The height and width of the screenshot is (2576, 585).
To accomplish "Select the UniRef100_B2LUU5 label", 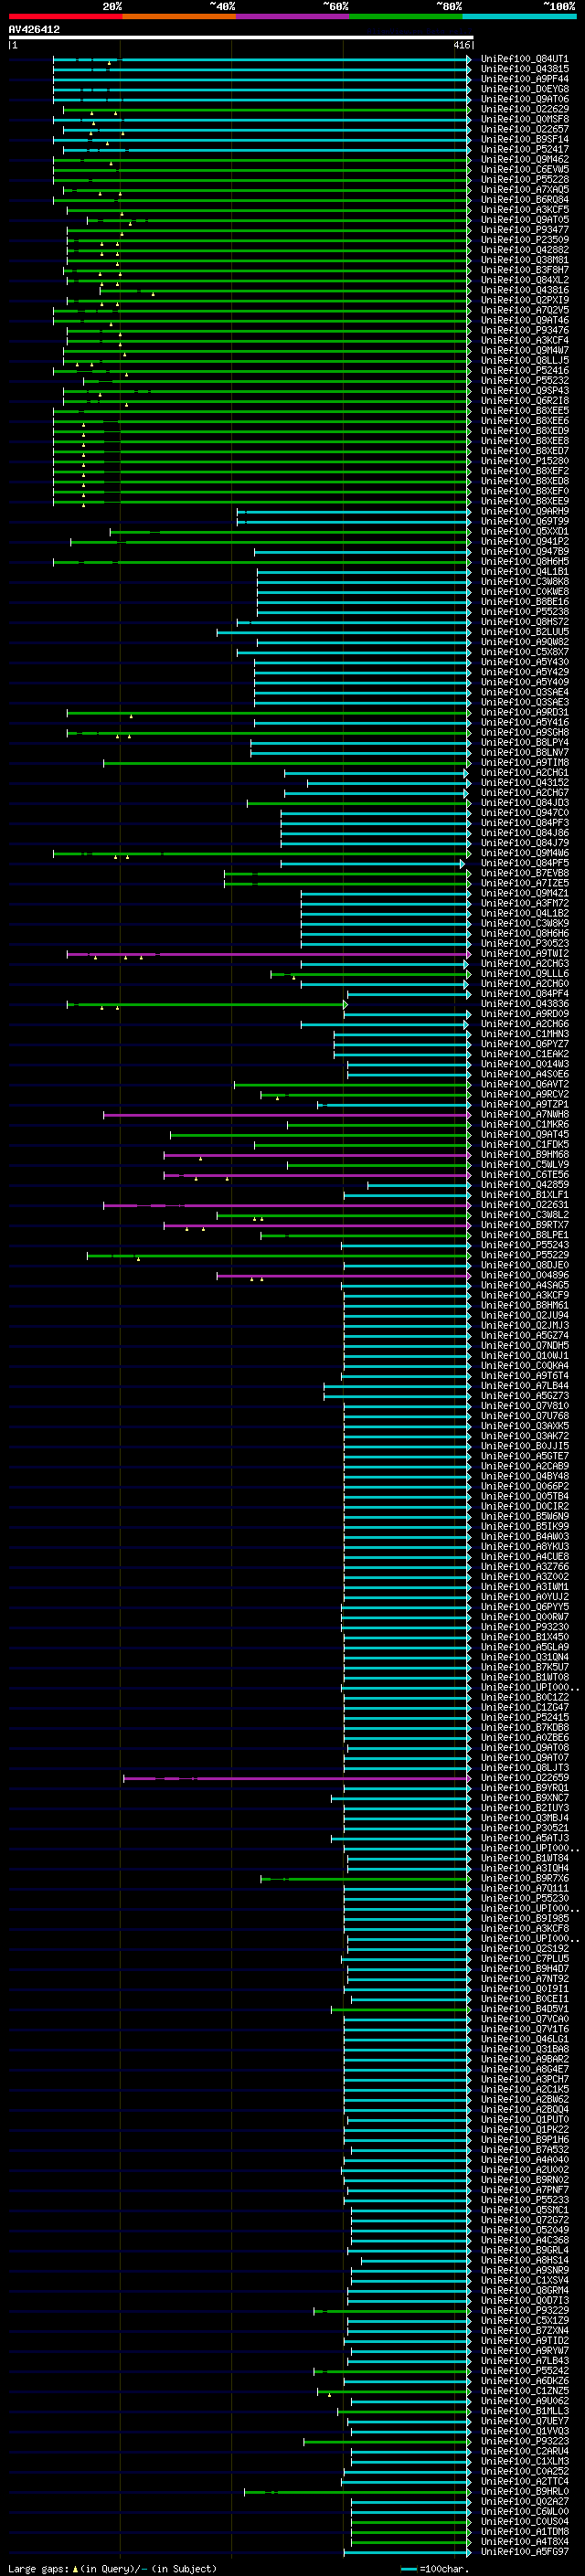I will 524,632.
